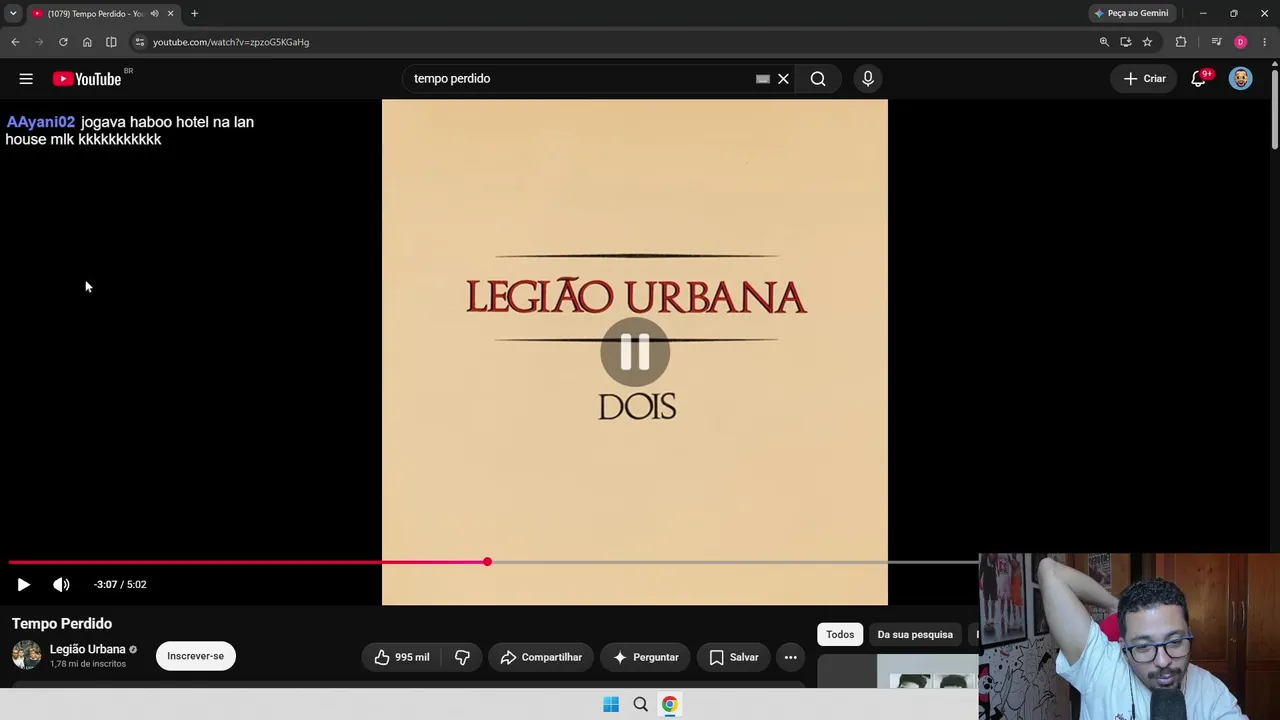Seek using the red progress bar handle
The width and height of the screenshot is (1280, 720).
pyautogui.click(x=487, y=562)
